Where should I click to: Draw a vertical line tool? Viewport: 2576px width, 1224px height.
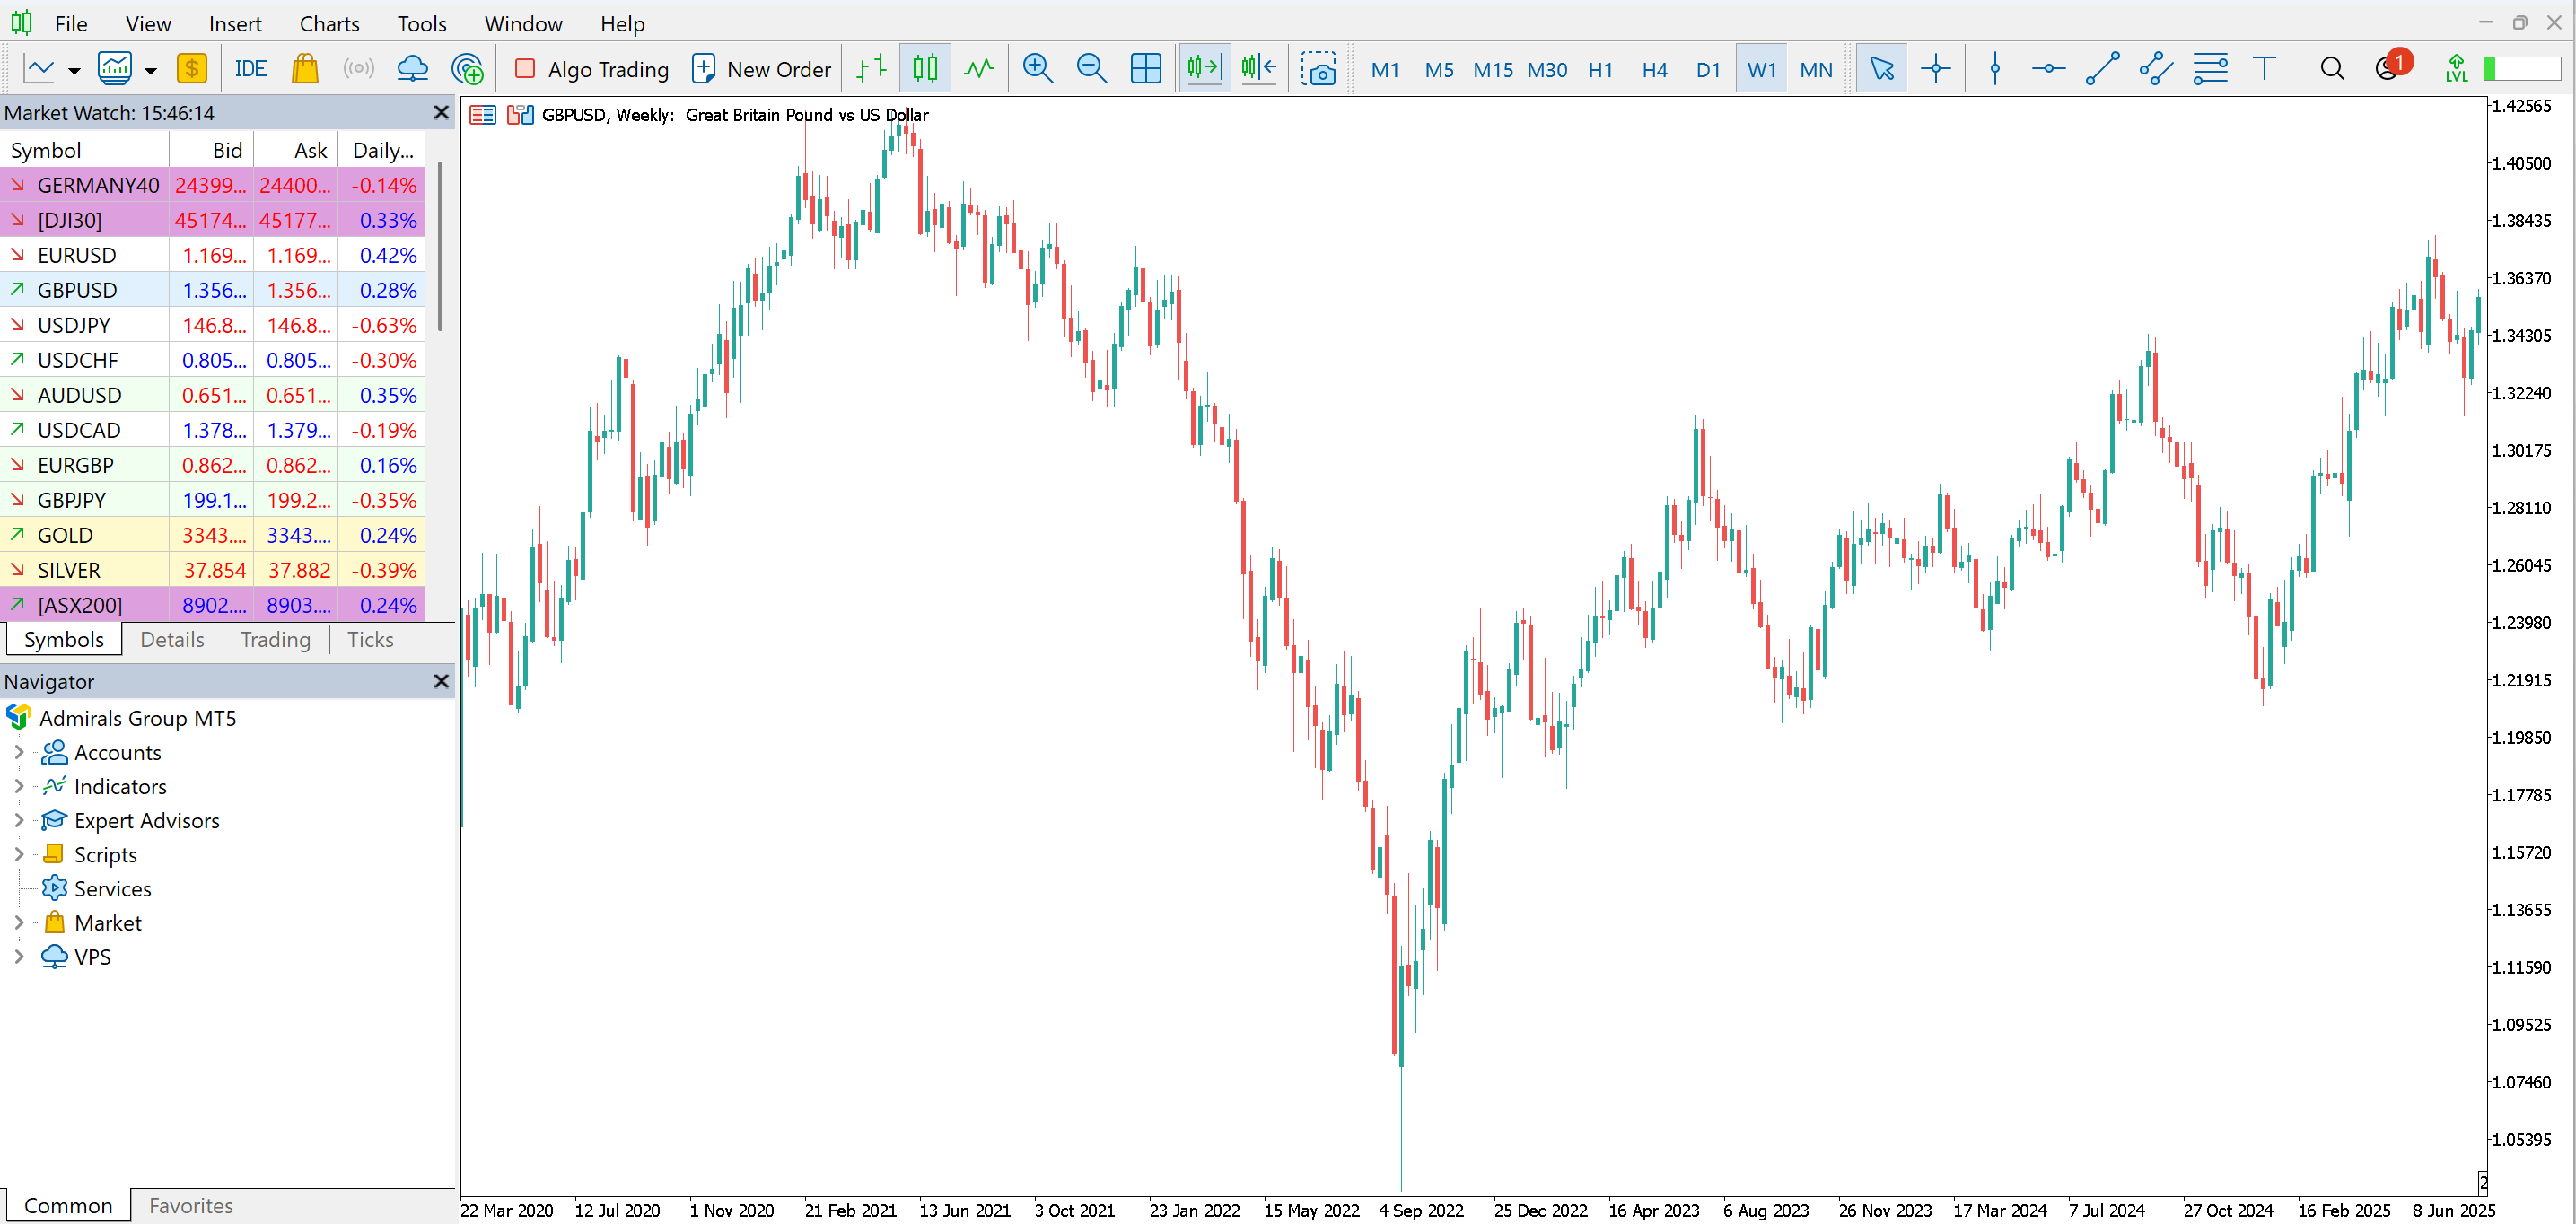click(x=1995, y=69)
